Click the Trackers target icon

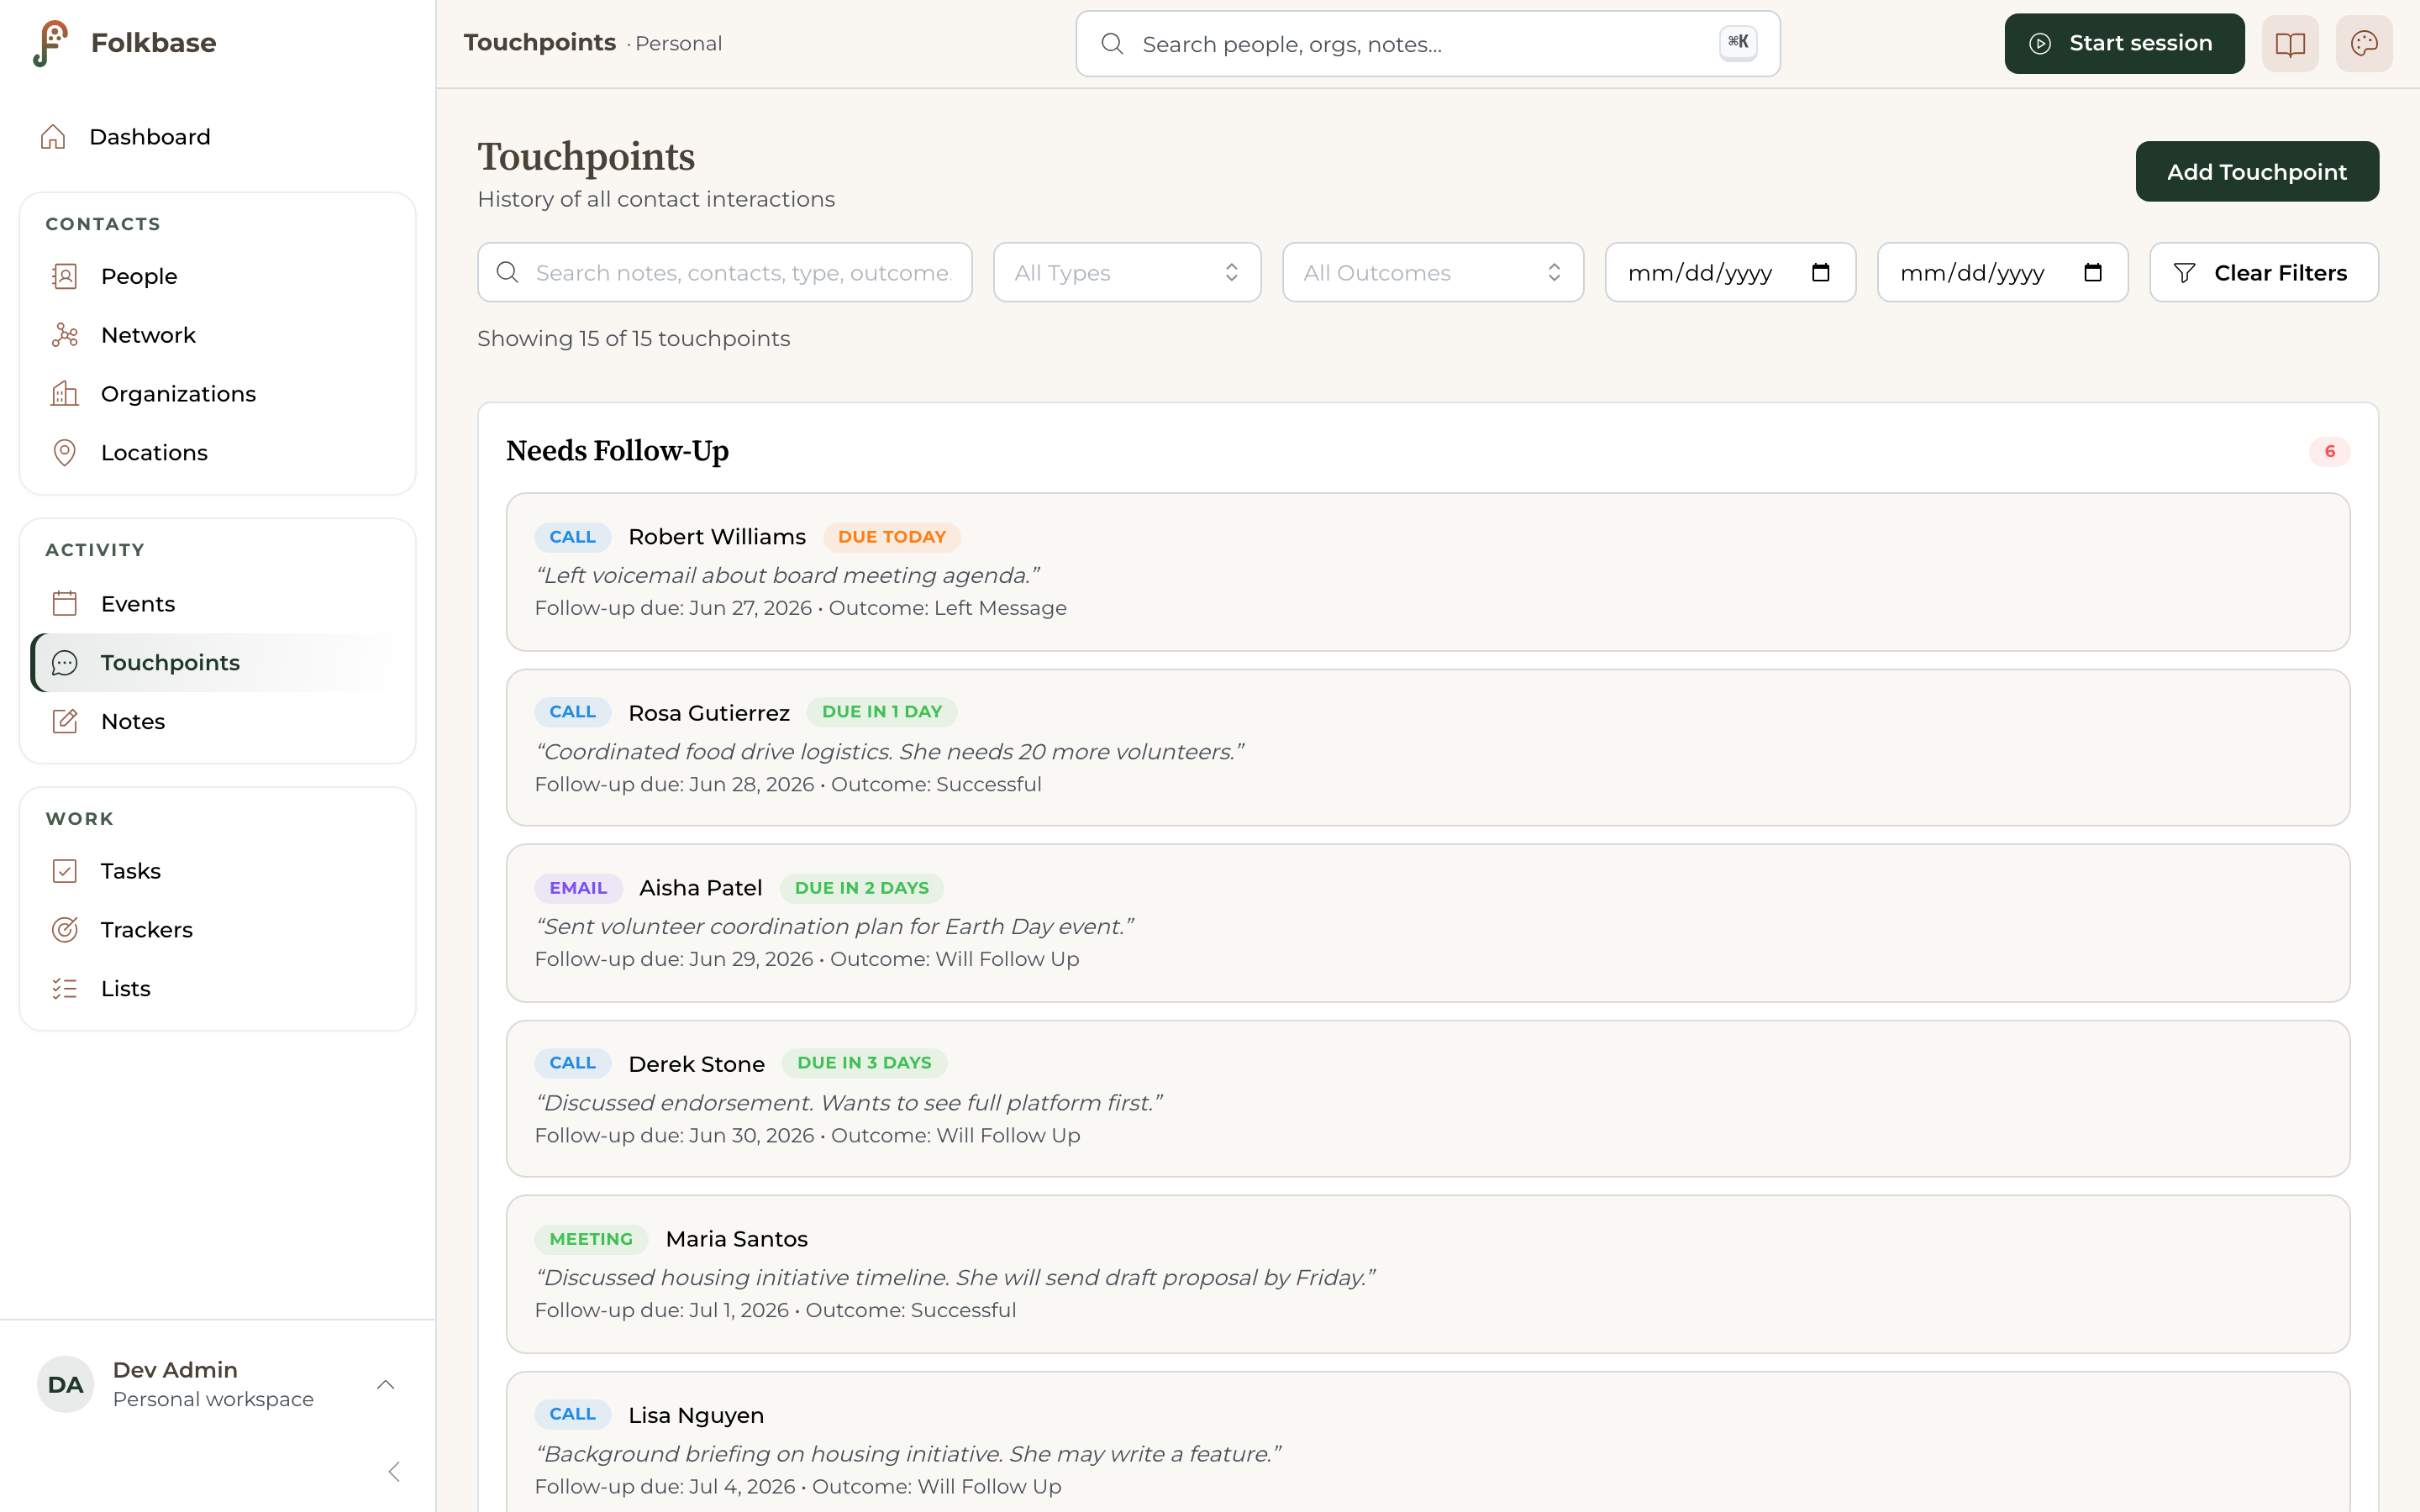pyautogui.click(x=65, y=930)
